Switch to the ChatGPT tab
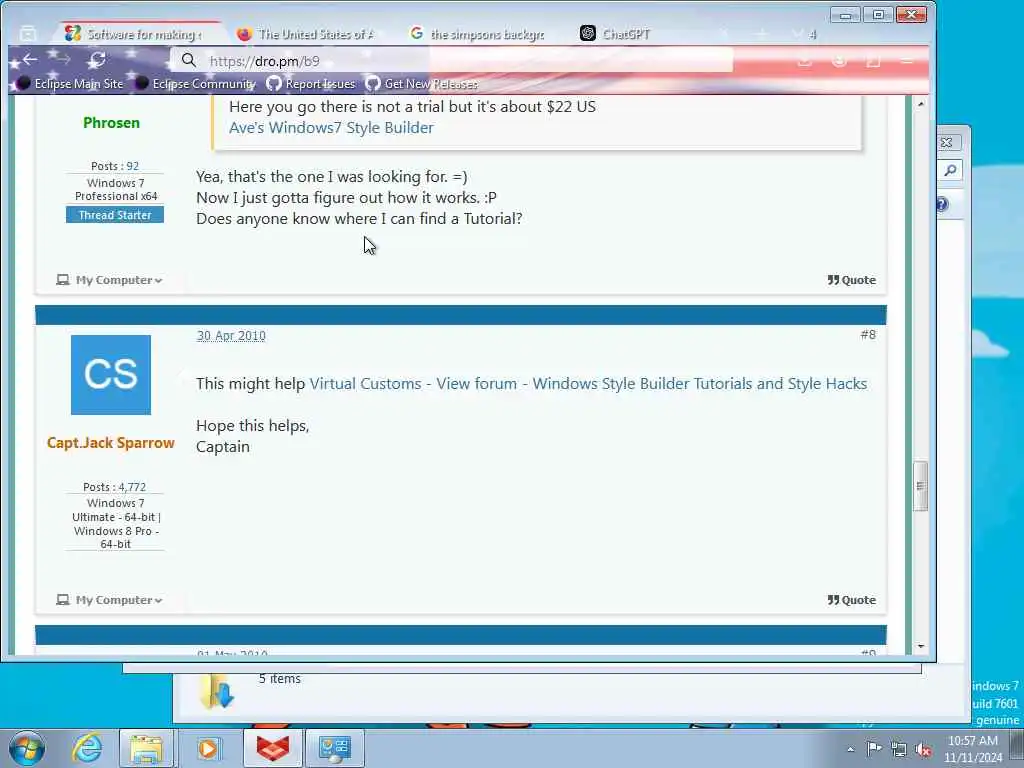Image resolution: width=1024 pixels, height=768 pixels. tap(625, 34)
